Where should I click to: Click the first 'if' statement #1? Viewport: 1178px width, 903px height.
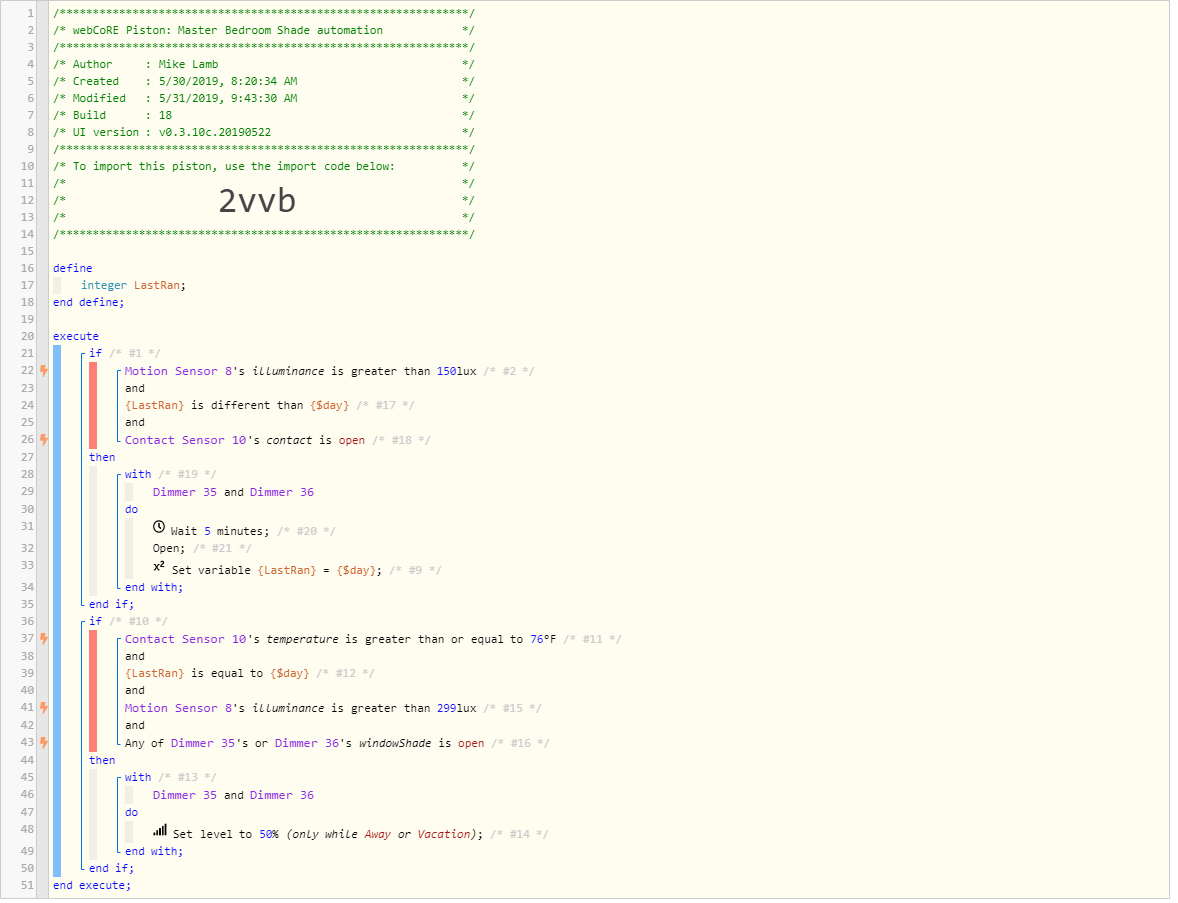95,354
